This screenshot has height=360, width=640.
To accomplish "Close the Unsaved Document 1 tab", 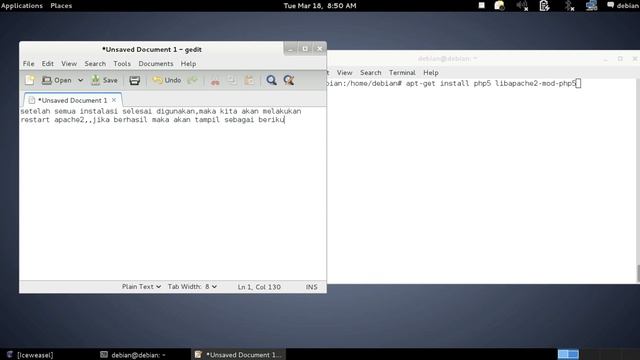I will pos(114,100).
